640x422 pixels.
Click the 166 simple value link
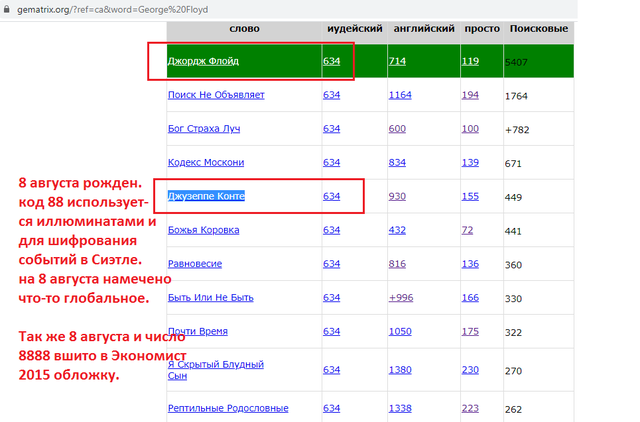point(470,298)
